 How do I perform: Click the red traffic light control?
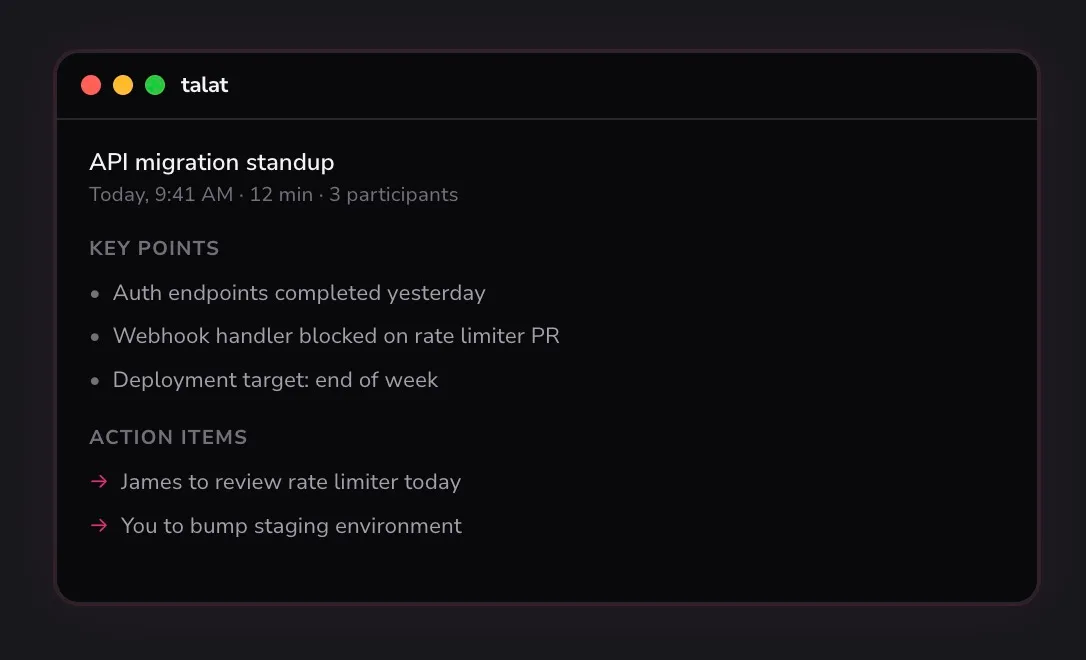(91, 85)
